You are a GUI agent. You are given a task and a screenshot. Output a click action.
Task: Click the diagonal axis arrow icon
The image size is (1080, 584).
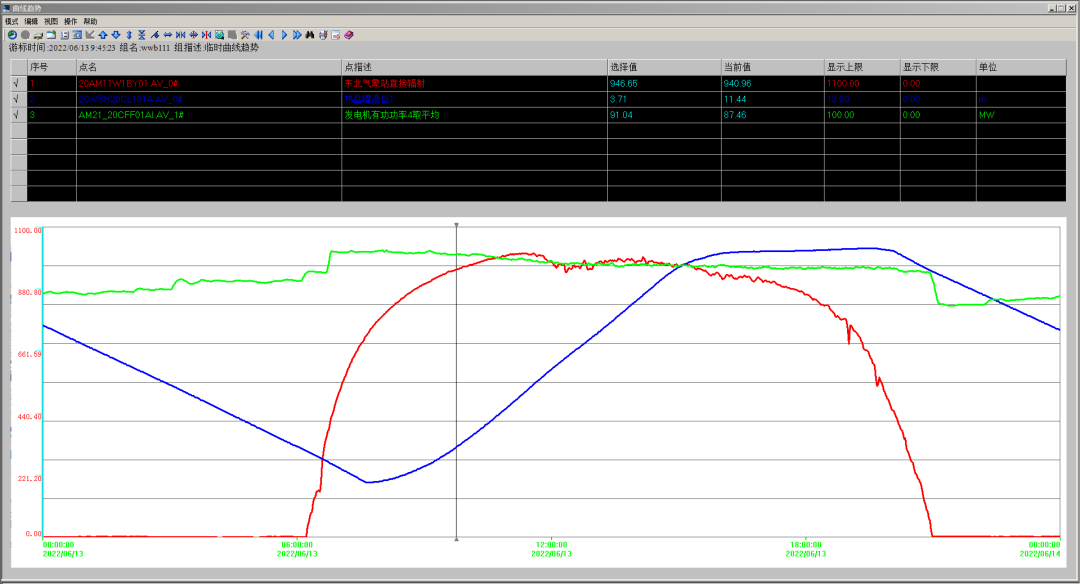90,34
